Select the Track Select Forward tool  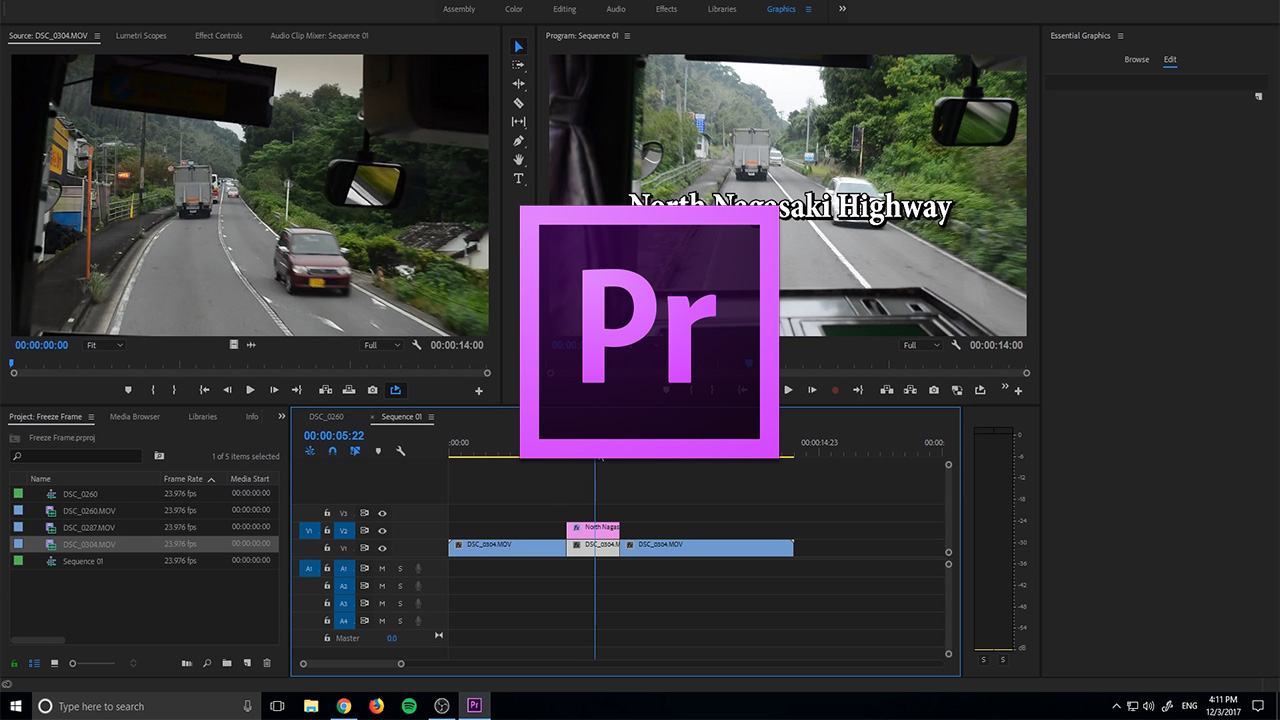click(518, 65)
